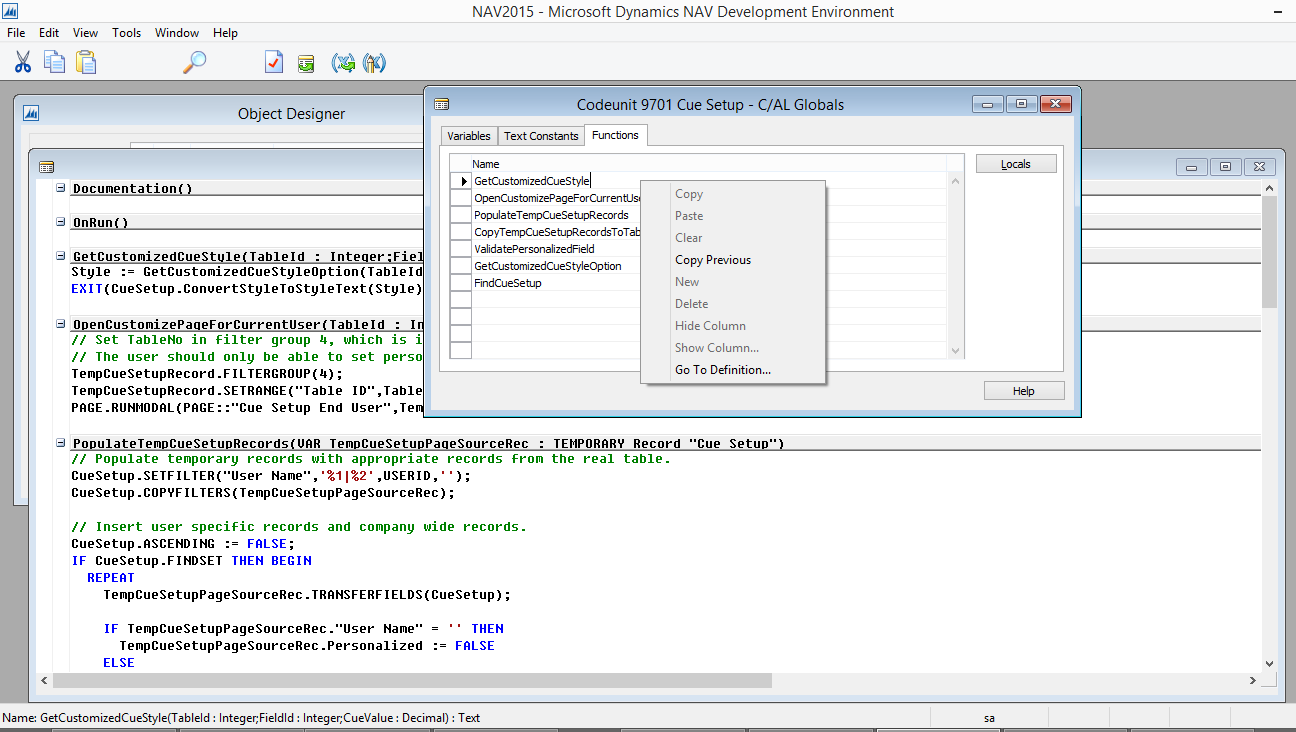Click the CueSetup.ASCENDING := FALSE; code line
This screenshot has width=1296, height=732.
183,544
